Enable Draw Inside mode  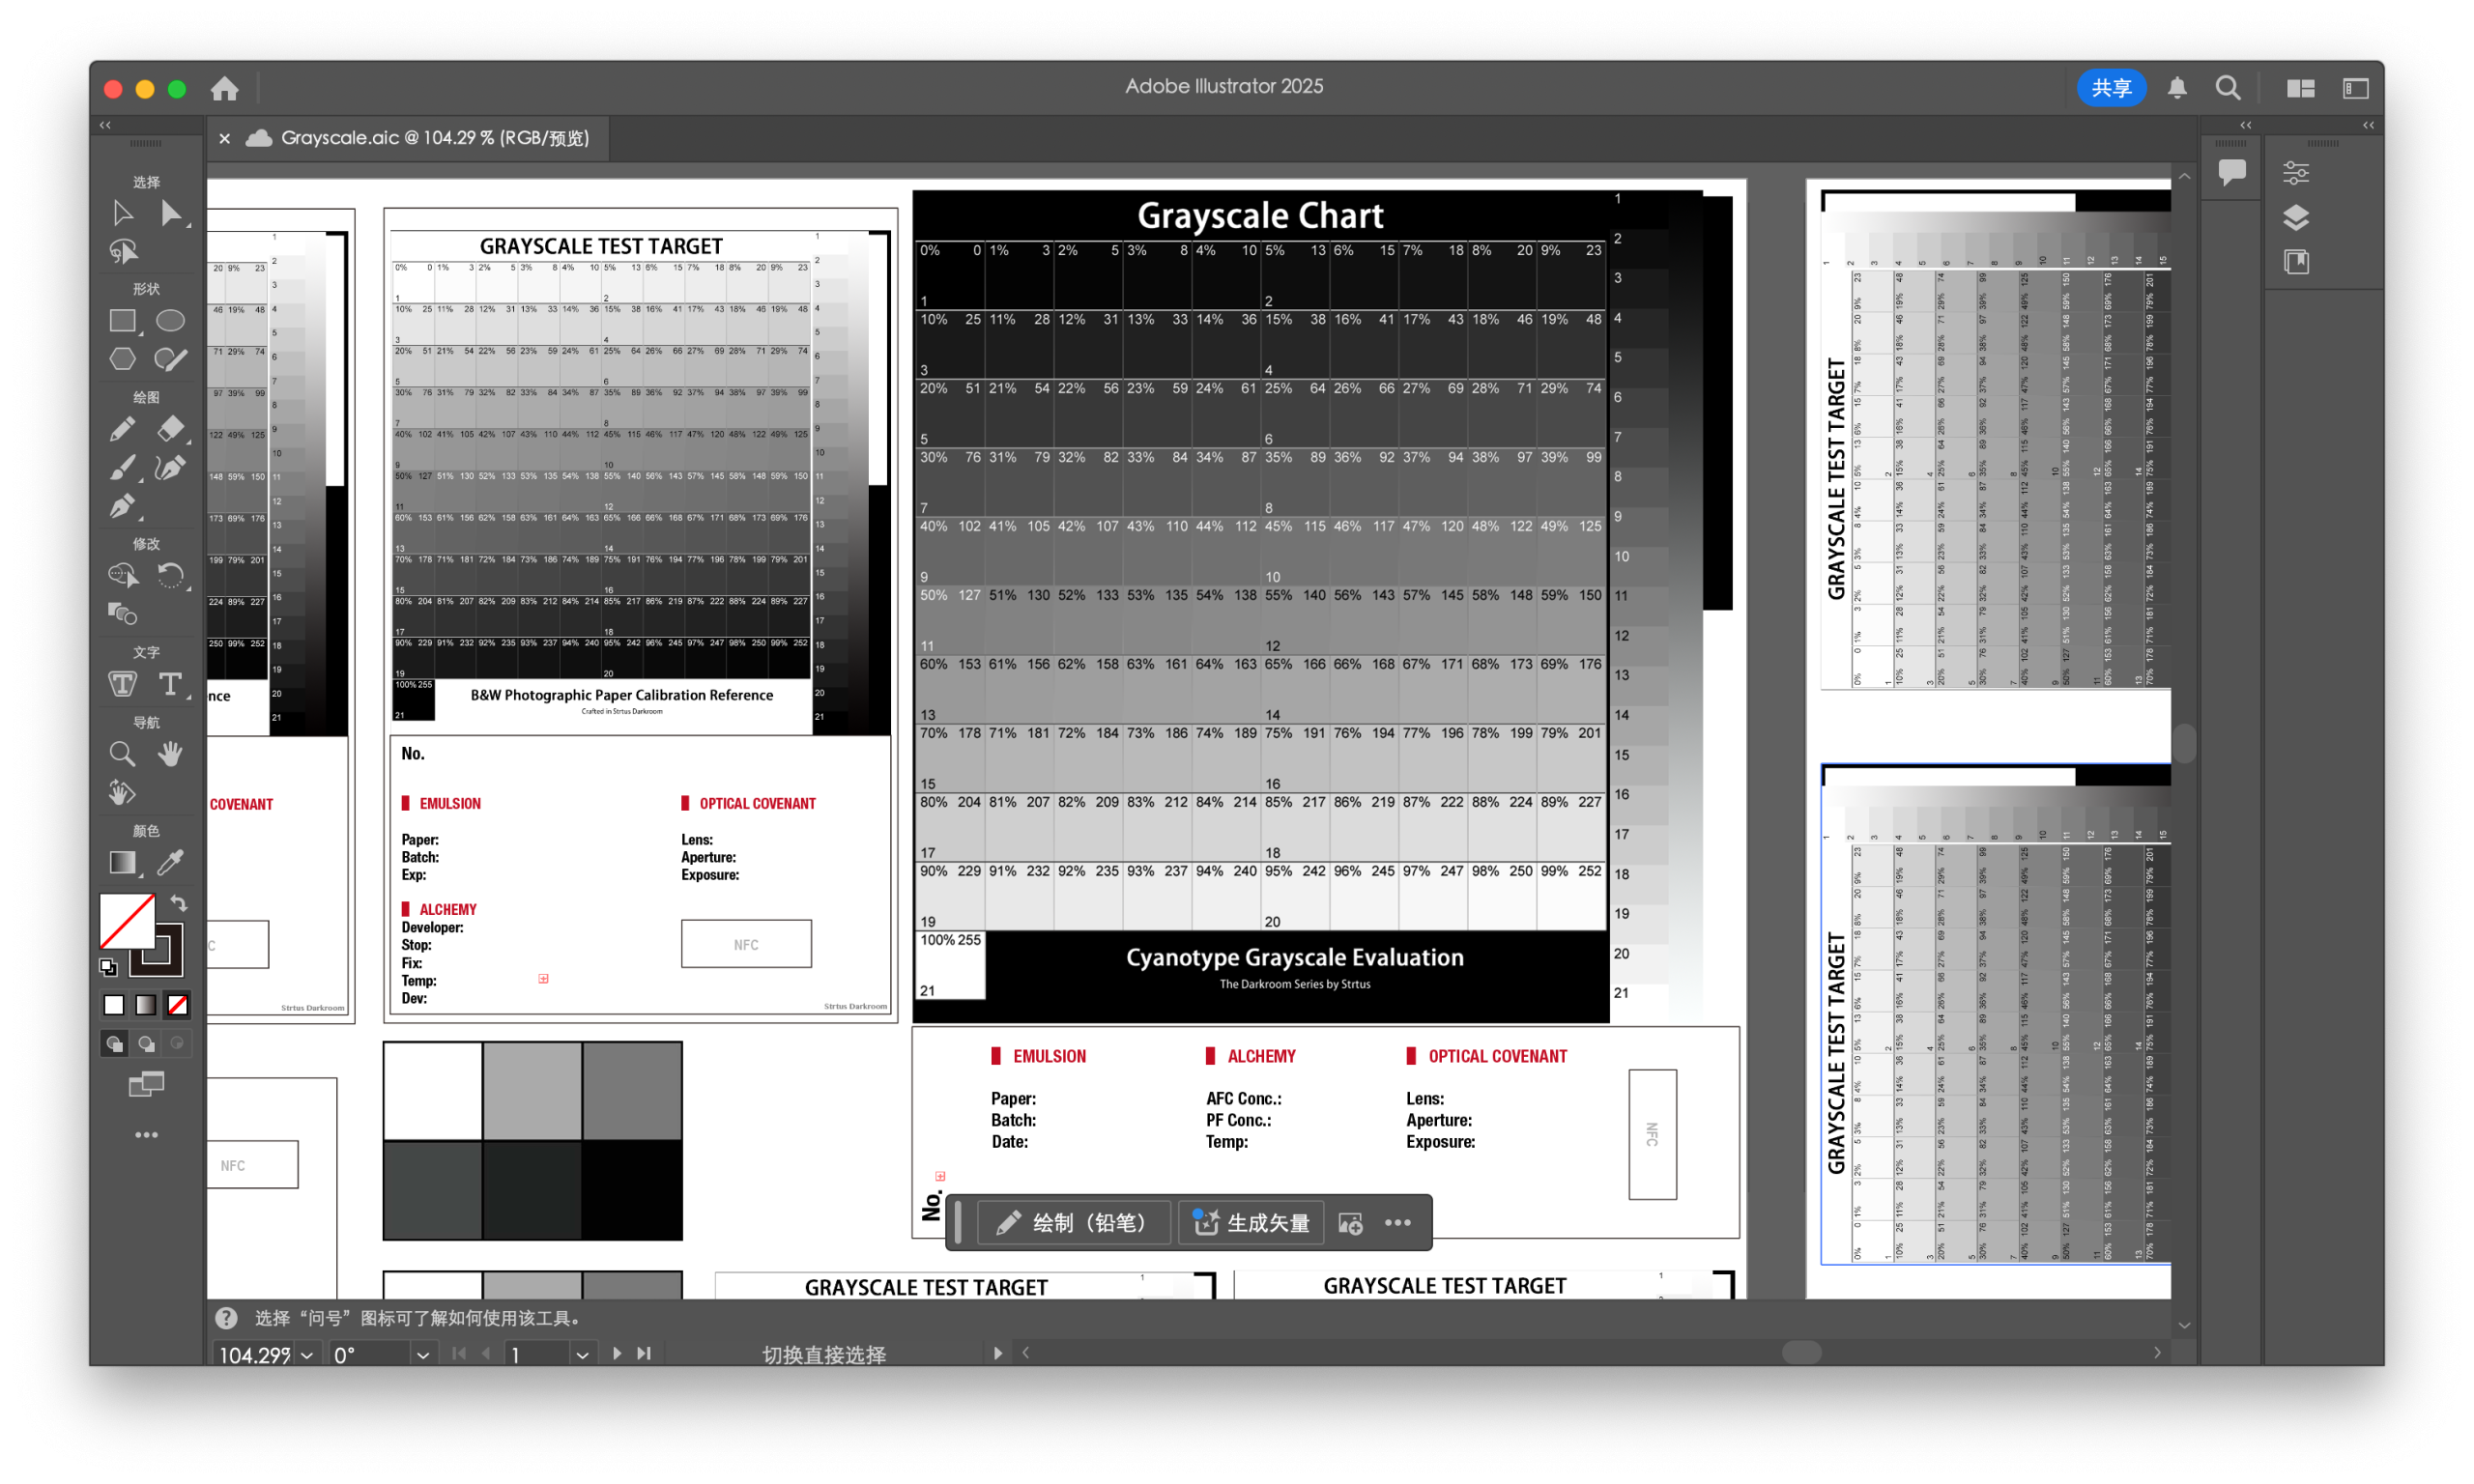coord(178,1044)
